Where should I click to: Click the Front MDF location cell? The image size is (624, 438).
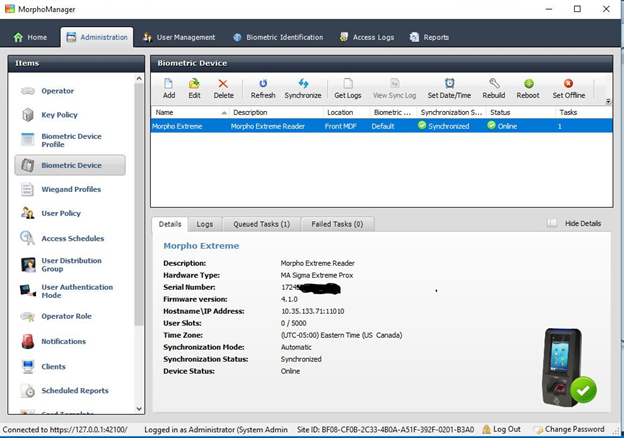(340, 127)
